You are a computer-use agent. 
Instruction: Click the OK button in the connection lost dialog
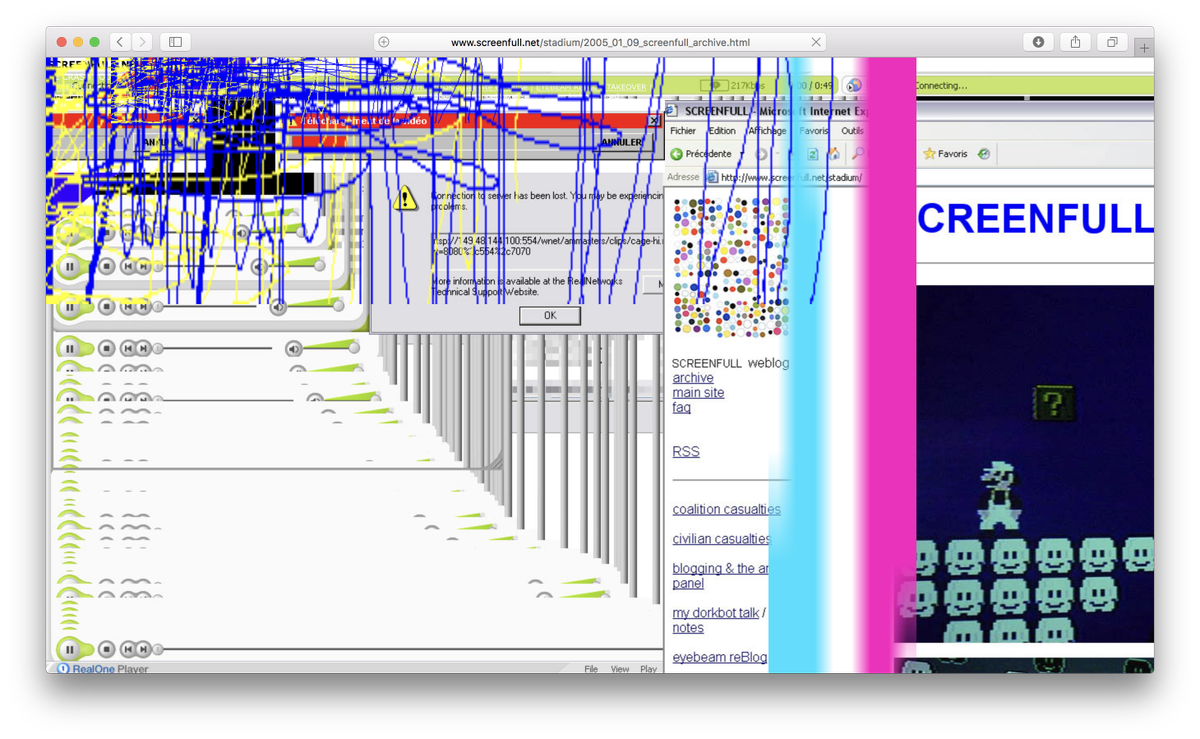pyautogui.click(x=550, y=315)
